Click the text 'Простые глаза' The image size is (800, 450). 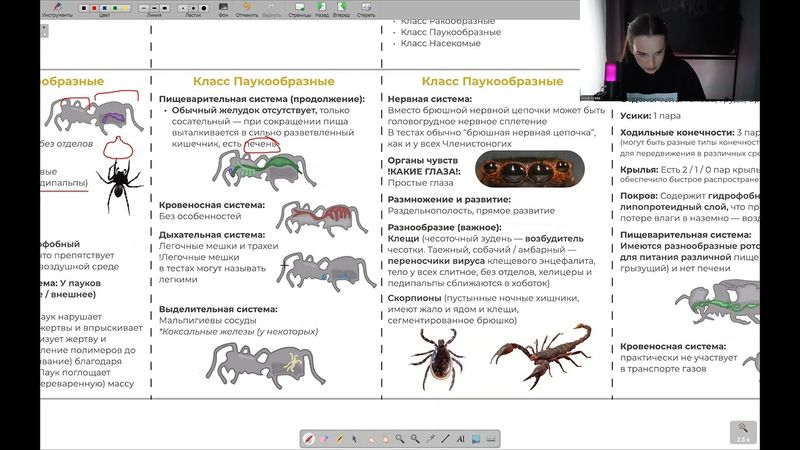point(420,183)
